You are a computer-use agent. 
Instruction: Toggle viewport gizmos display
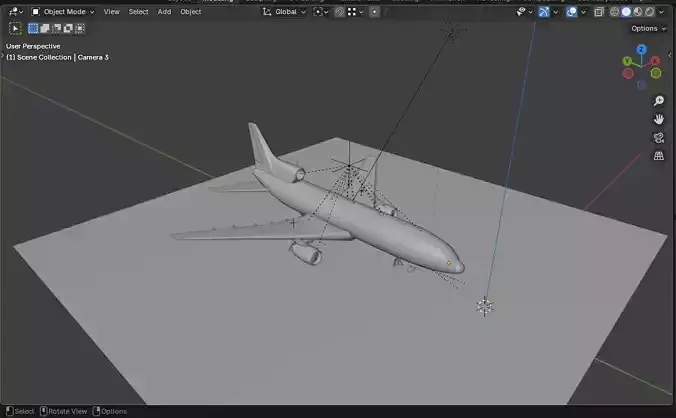[x=544, y=12]
